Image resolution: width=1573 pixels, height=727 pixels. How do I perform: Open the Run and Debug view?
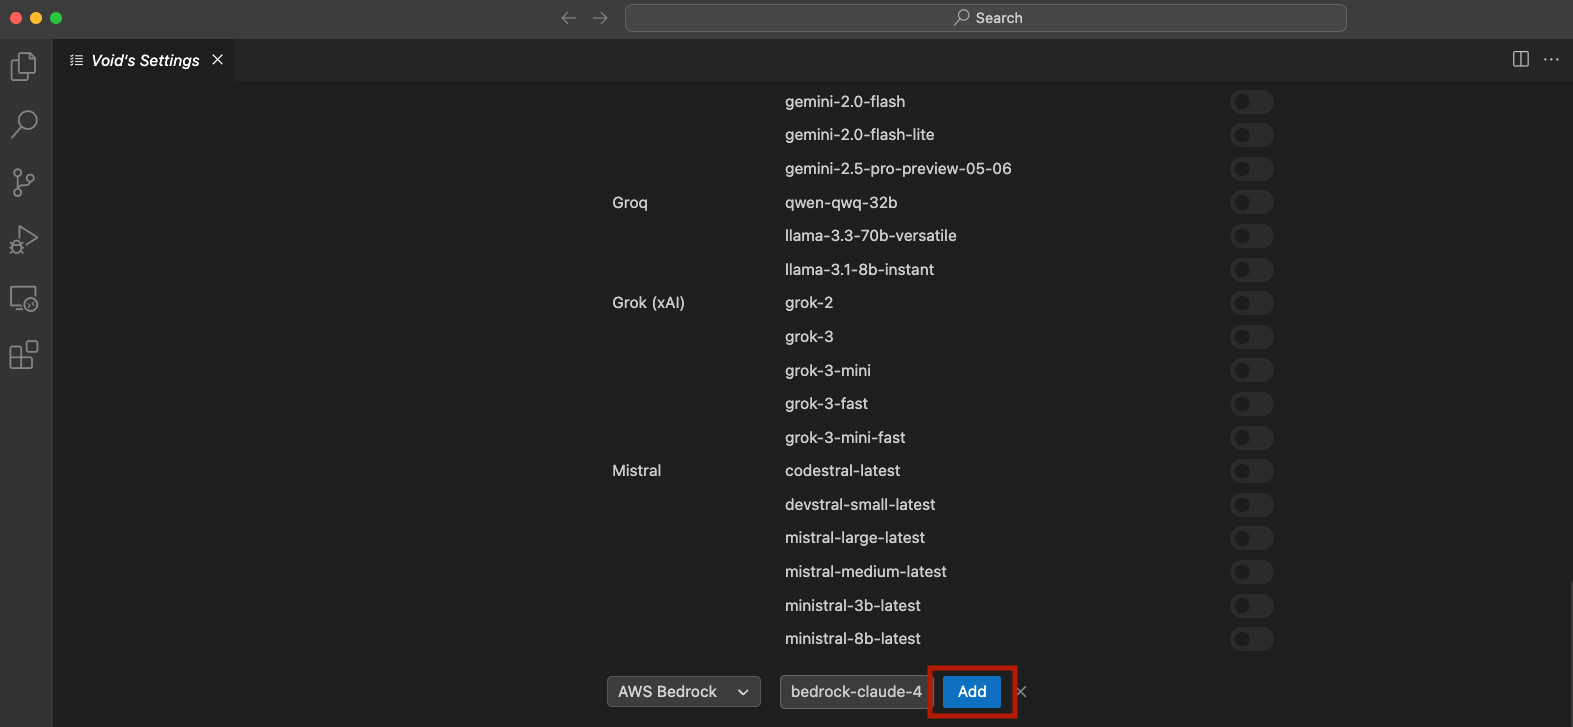[24, 240]
